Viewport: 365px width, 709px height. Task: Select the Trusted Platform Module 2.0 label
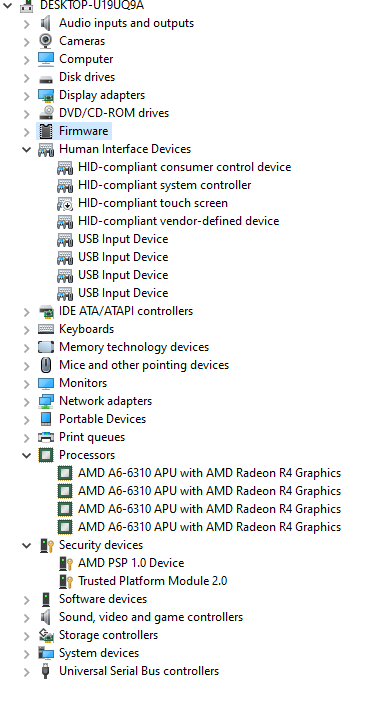152,581
